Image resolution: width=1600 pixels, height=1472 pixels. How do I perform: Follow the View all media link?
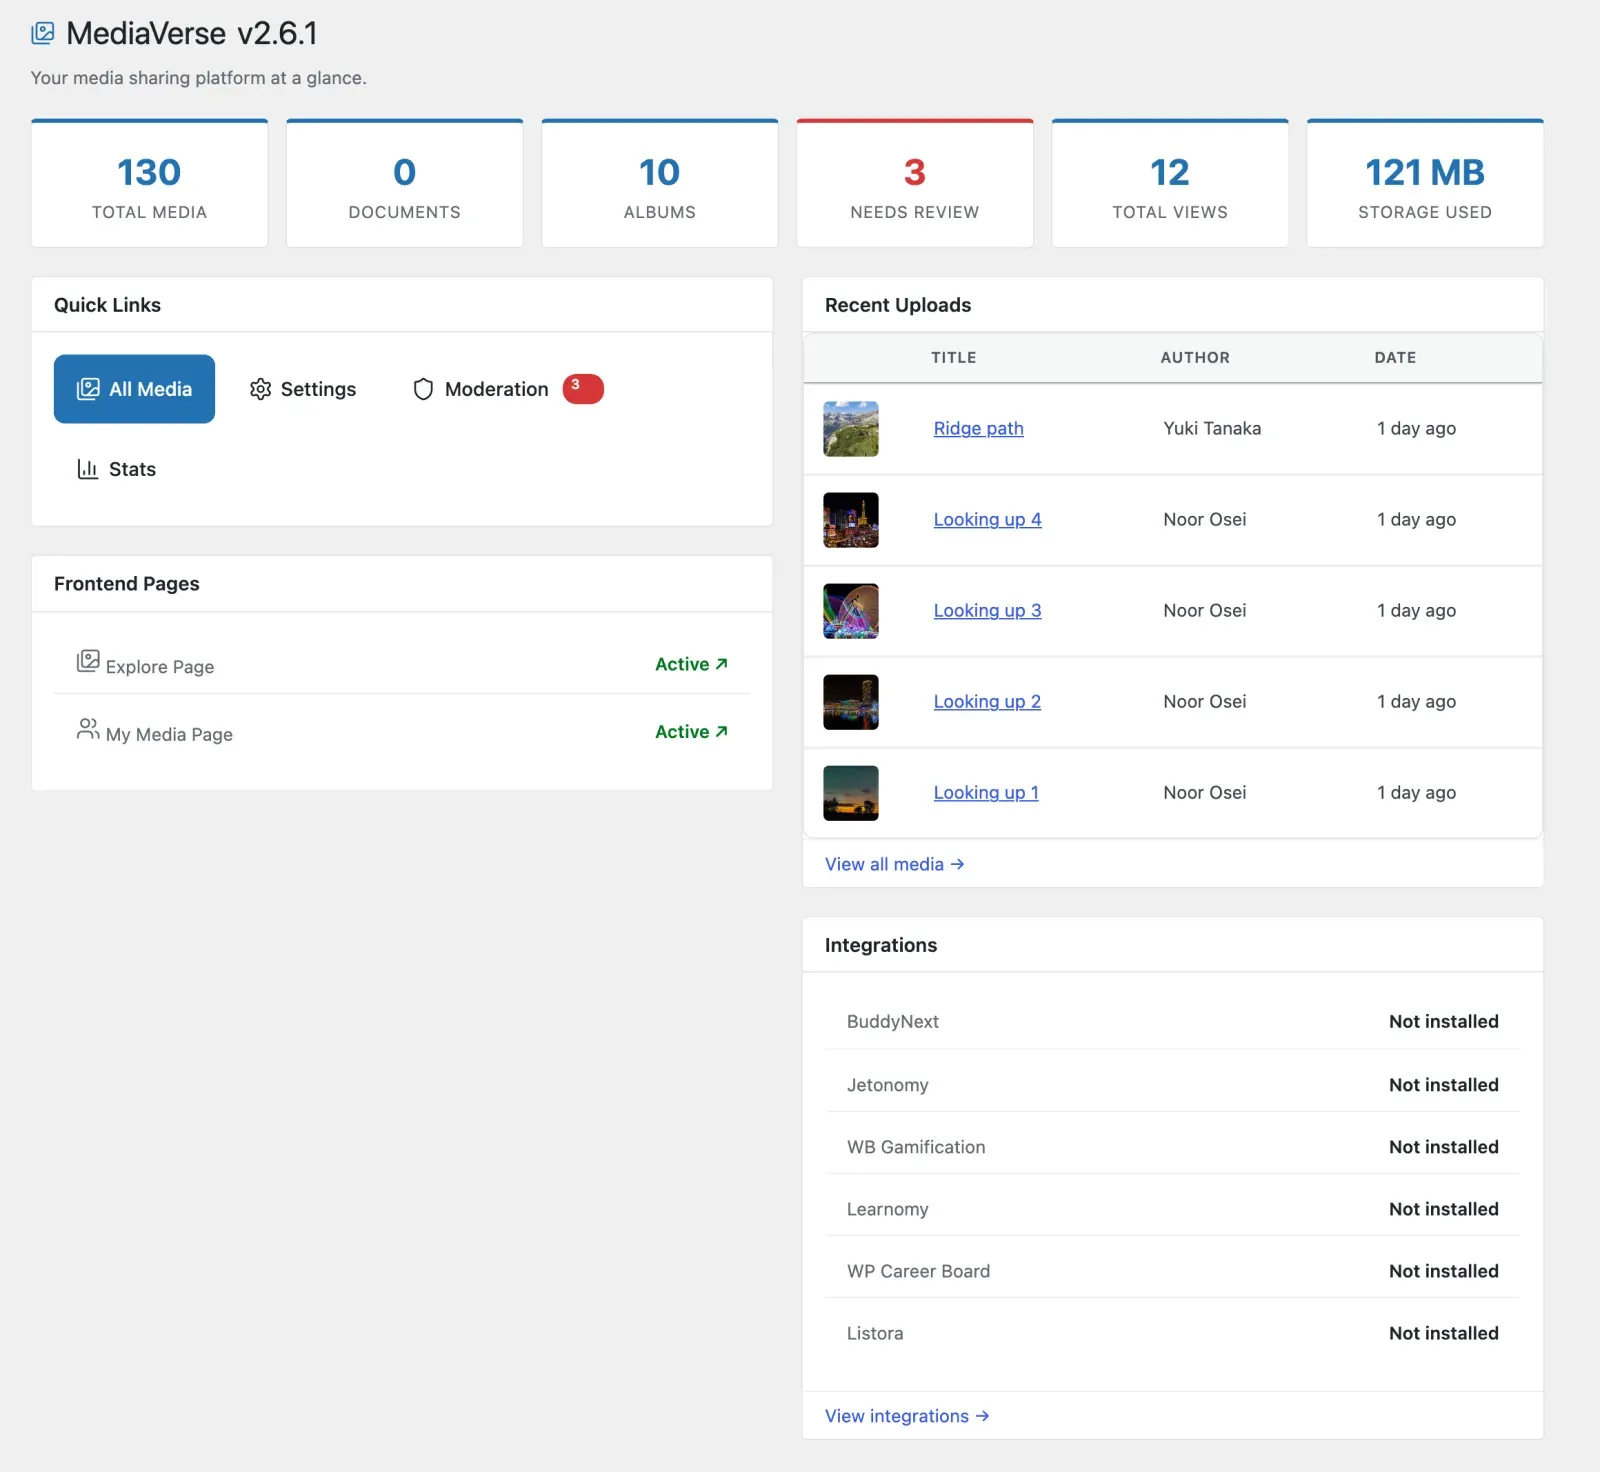[894, 864]
